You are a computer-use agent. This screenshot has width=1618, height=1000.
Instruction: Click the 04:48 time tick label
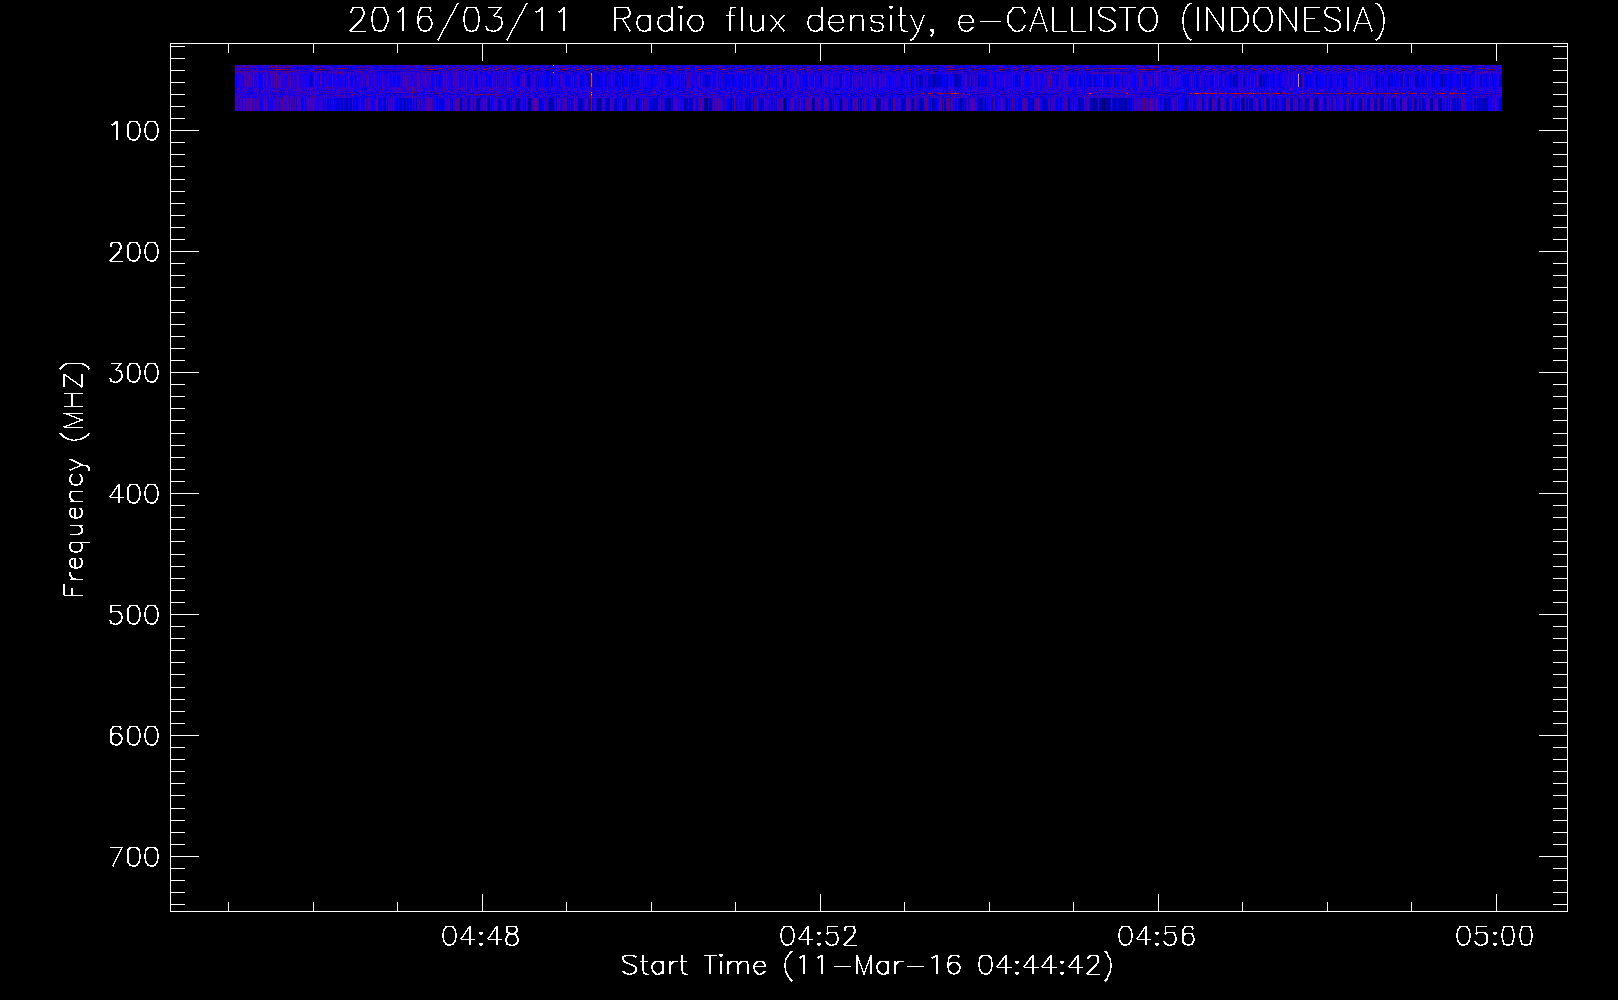pyautogui.click(x=481, y=937)
